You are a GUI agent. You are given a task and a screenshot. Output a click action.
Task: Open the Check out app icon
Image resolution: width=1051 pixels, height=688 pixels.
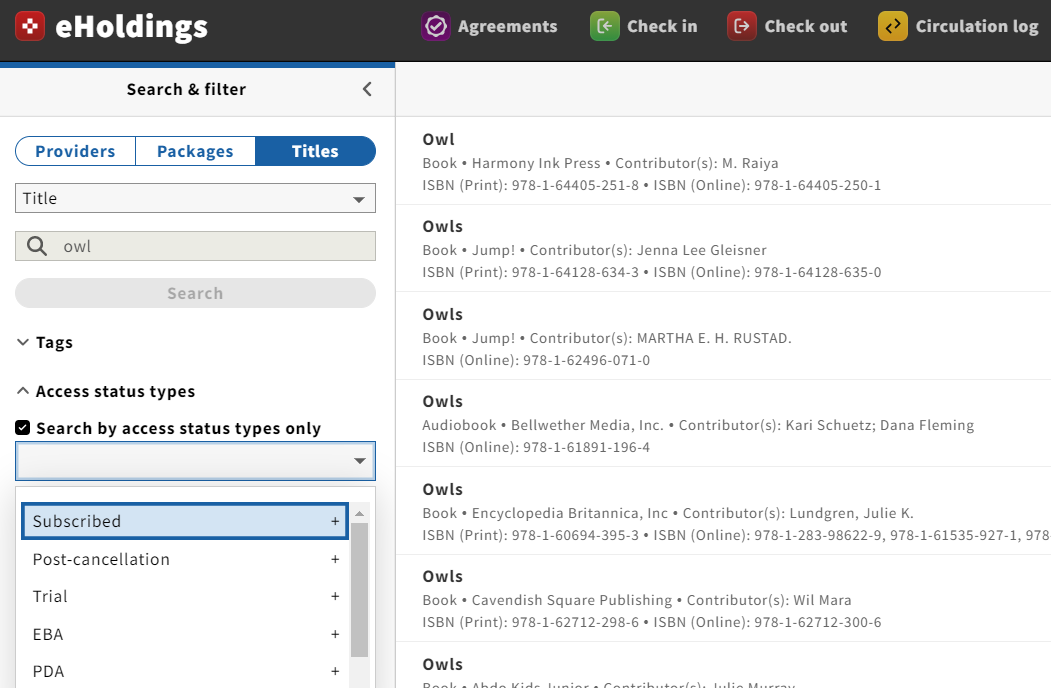[742, 26]
